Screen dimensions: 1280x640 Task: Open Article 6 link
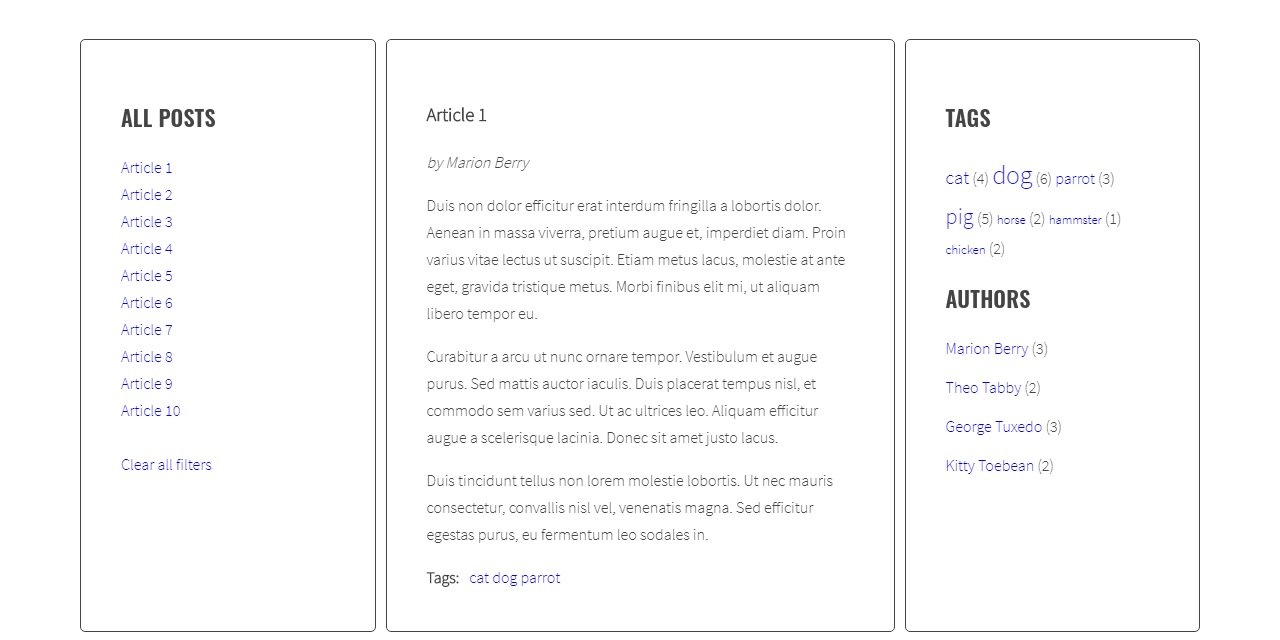pyautogui.click(x=146, y=302)
